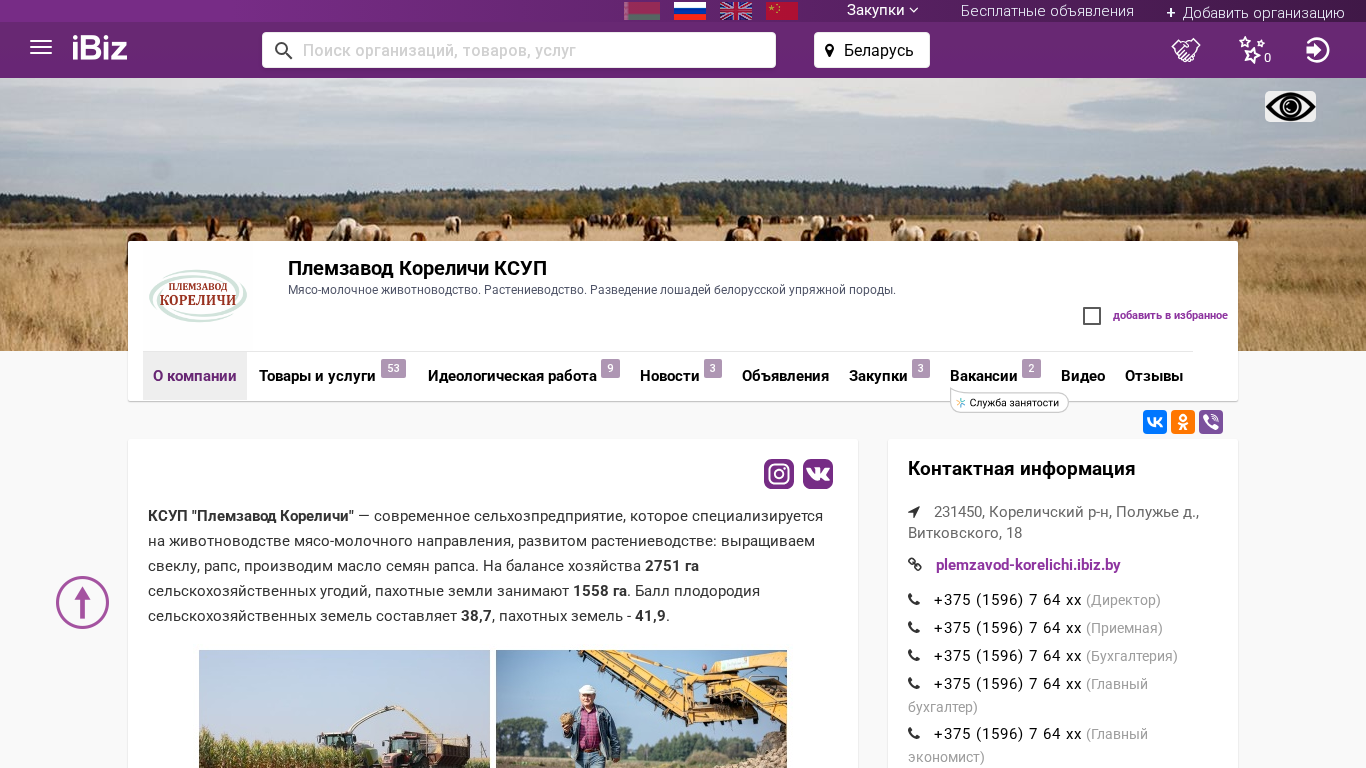
Task: Open the company Instagram page
Action: (x=779, y=474)
